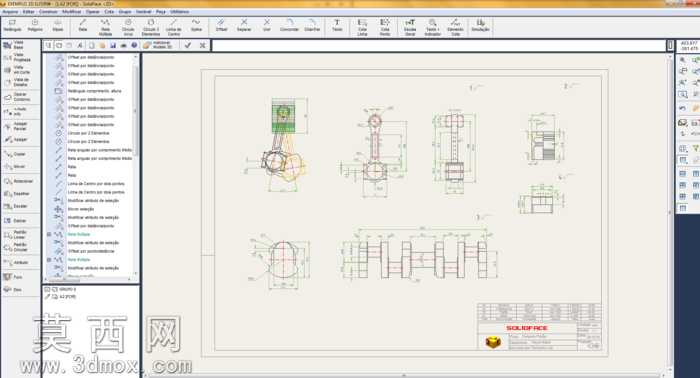
Task: Open the Simulação tool
Action: [480, 25]
